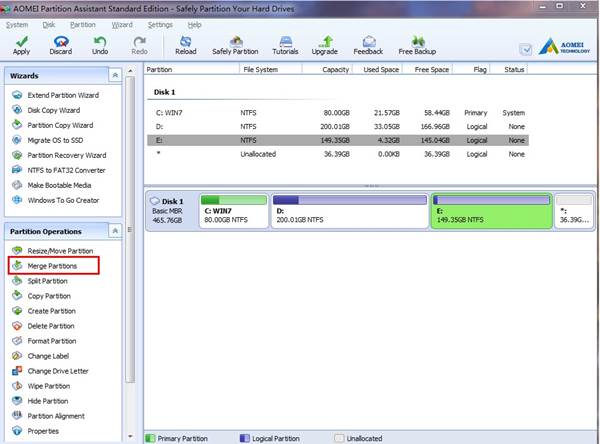The image size is (600, 444).
Task: Choose Make Bootable Media
Action: (52, 185)
